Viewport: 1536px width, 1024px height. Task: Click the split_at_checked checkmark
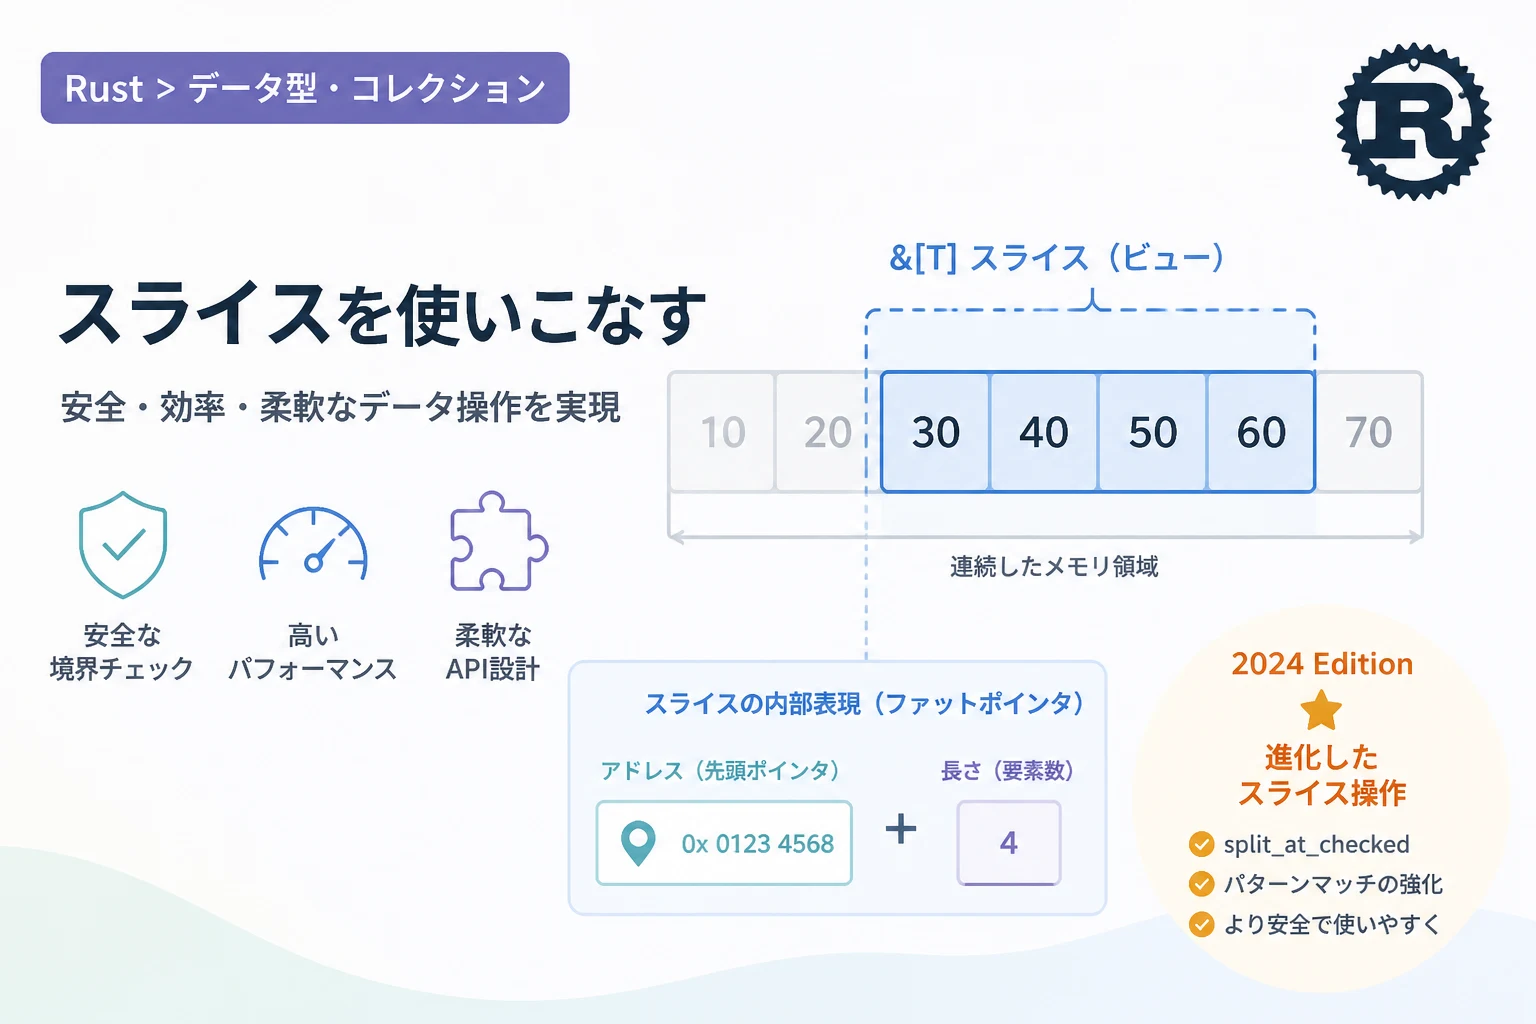[1201, 845]
